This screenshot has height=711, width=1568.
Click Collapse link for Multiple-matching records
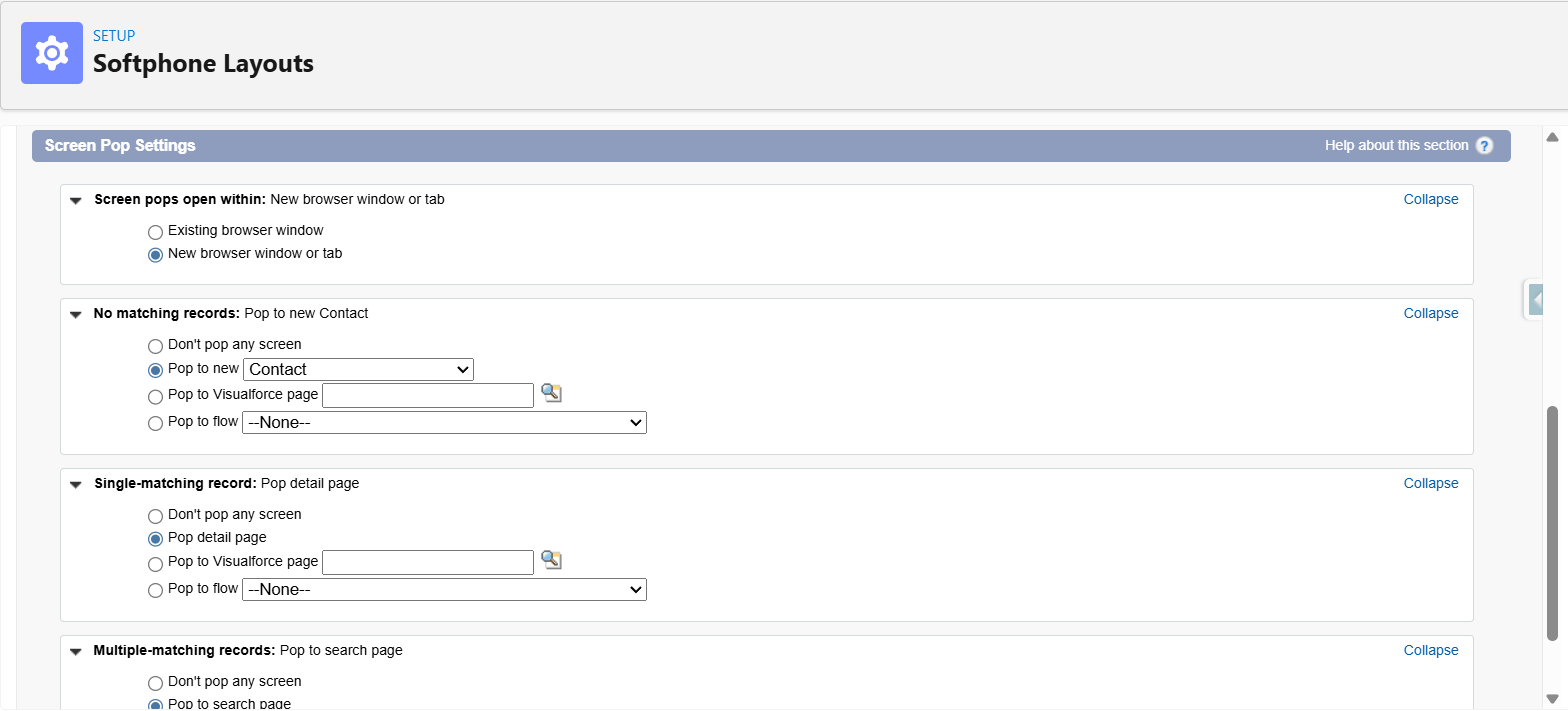[1430, 650]
